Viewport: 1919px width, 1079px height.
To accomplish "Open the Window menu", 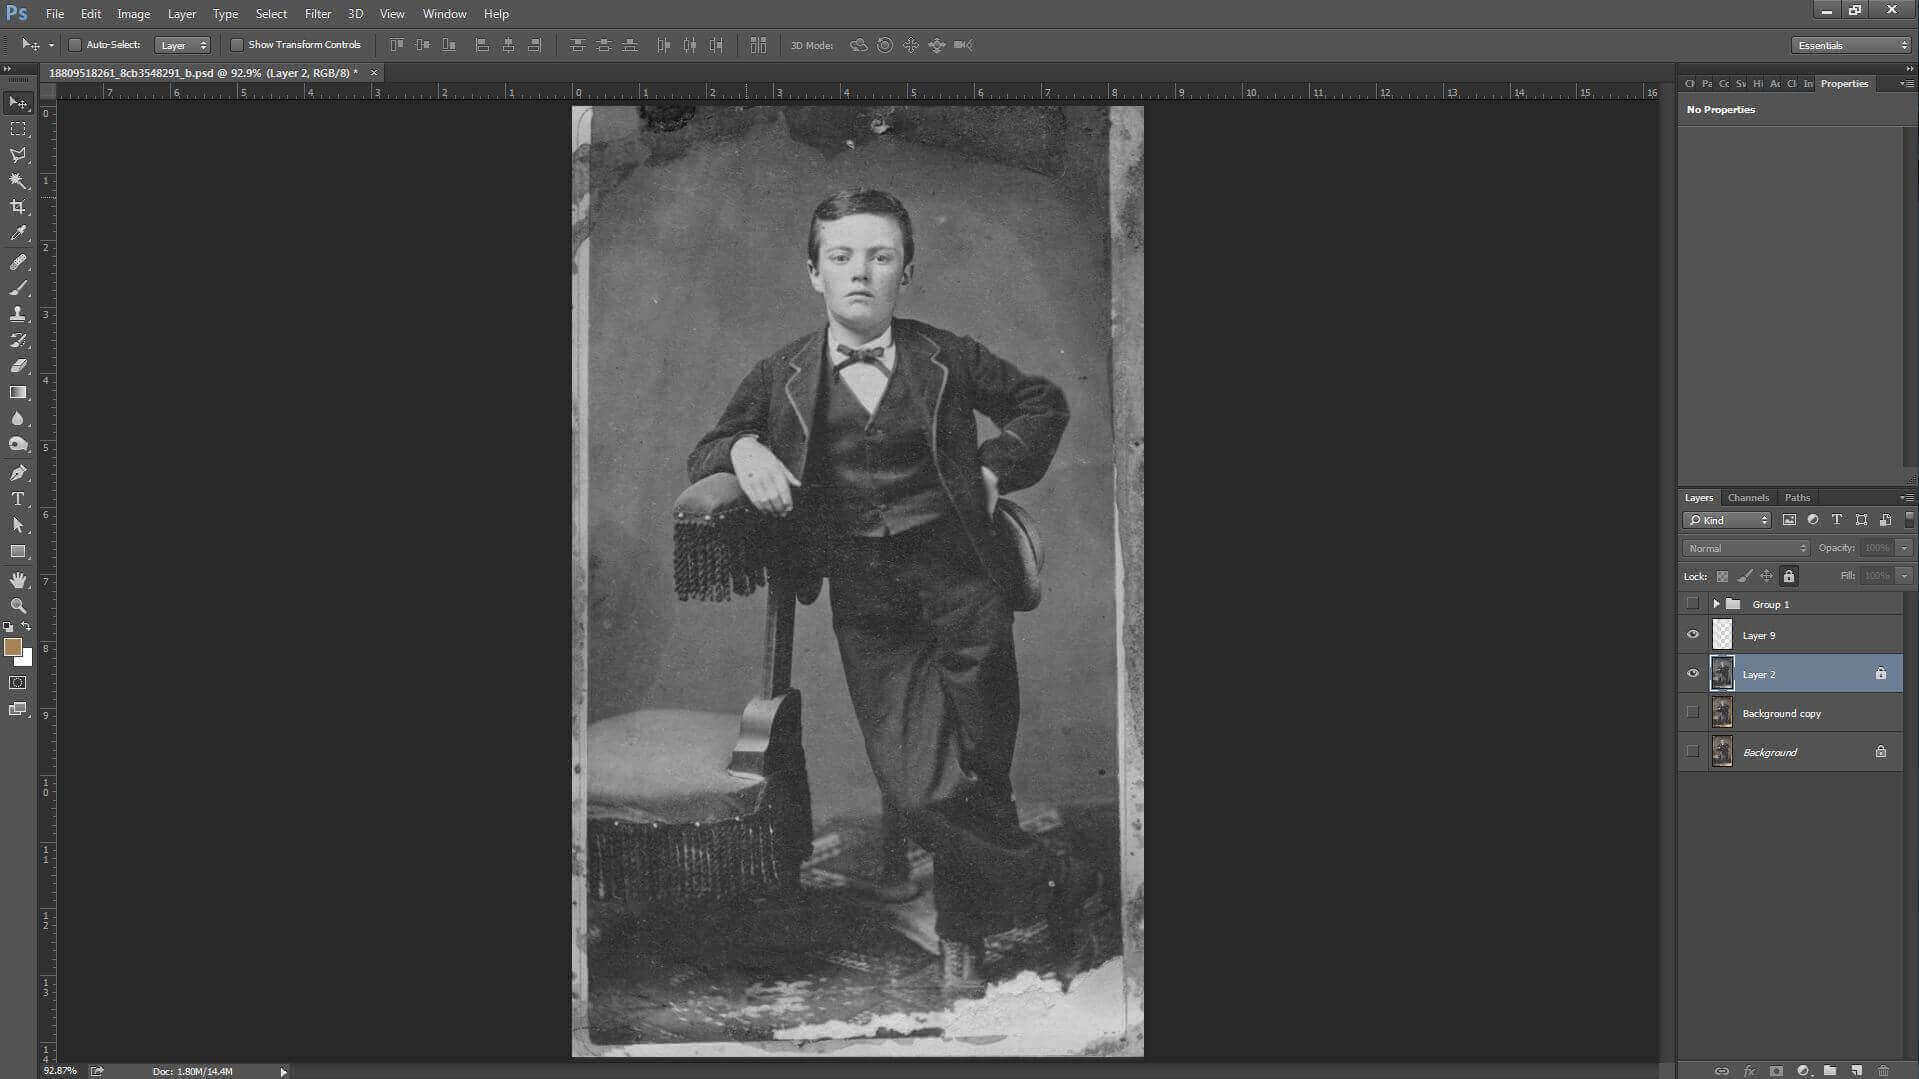I will tap(444, 14).
